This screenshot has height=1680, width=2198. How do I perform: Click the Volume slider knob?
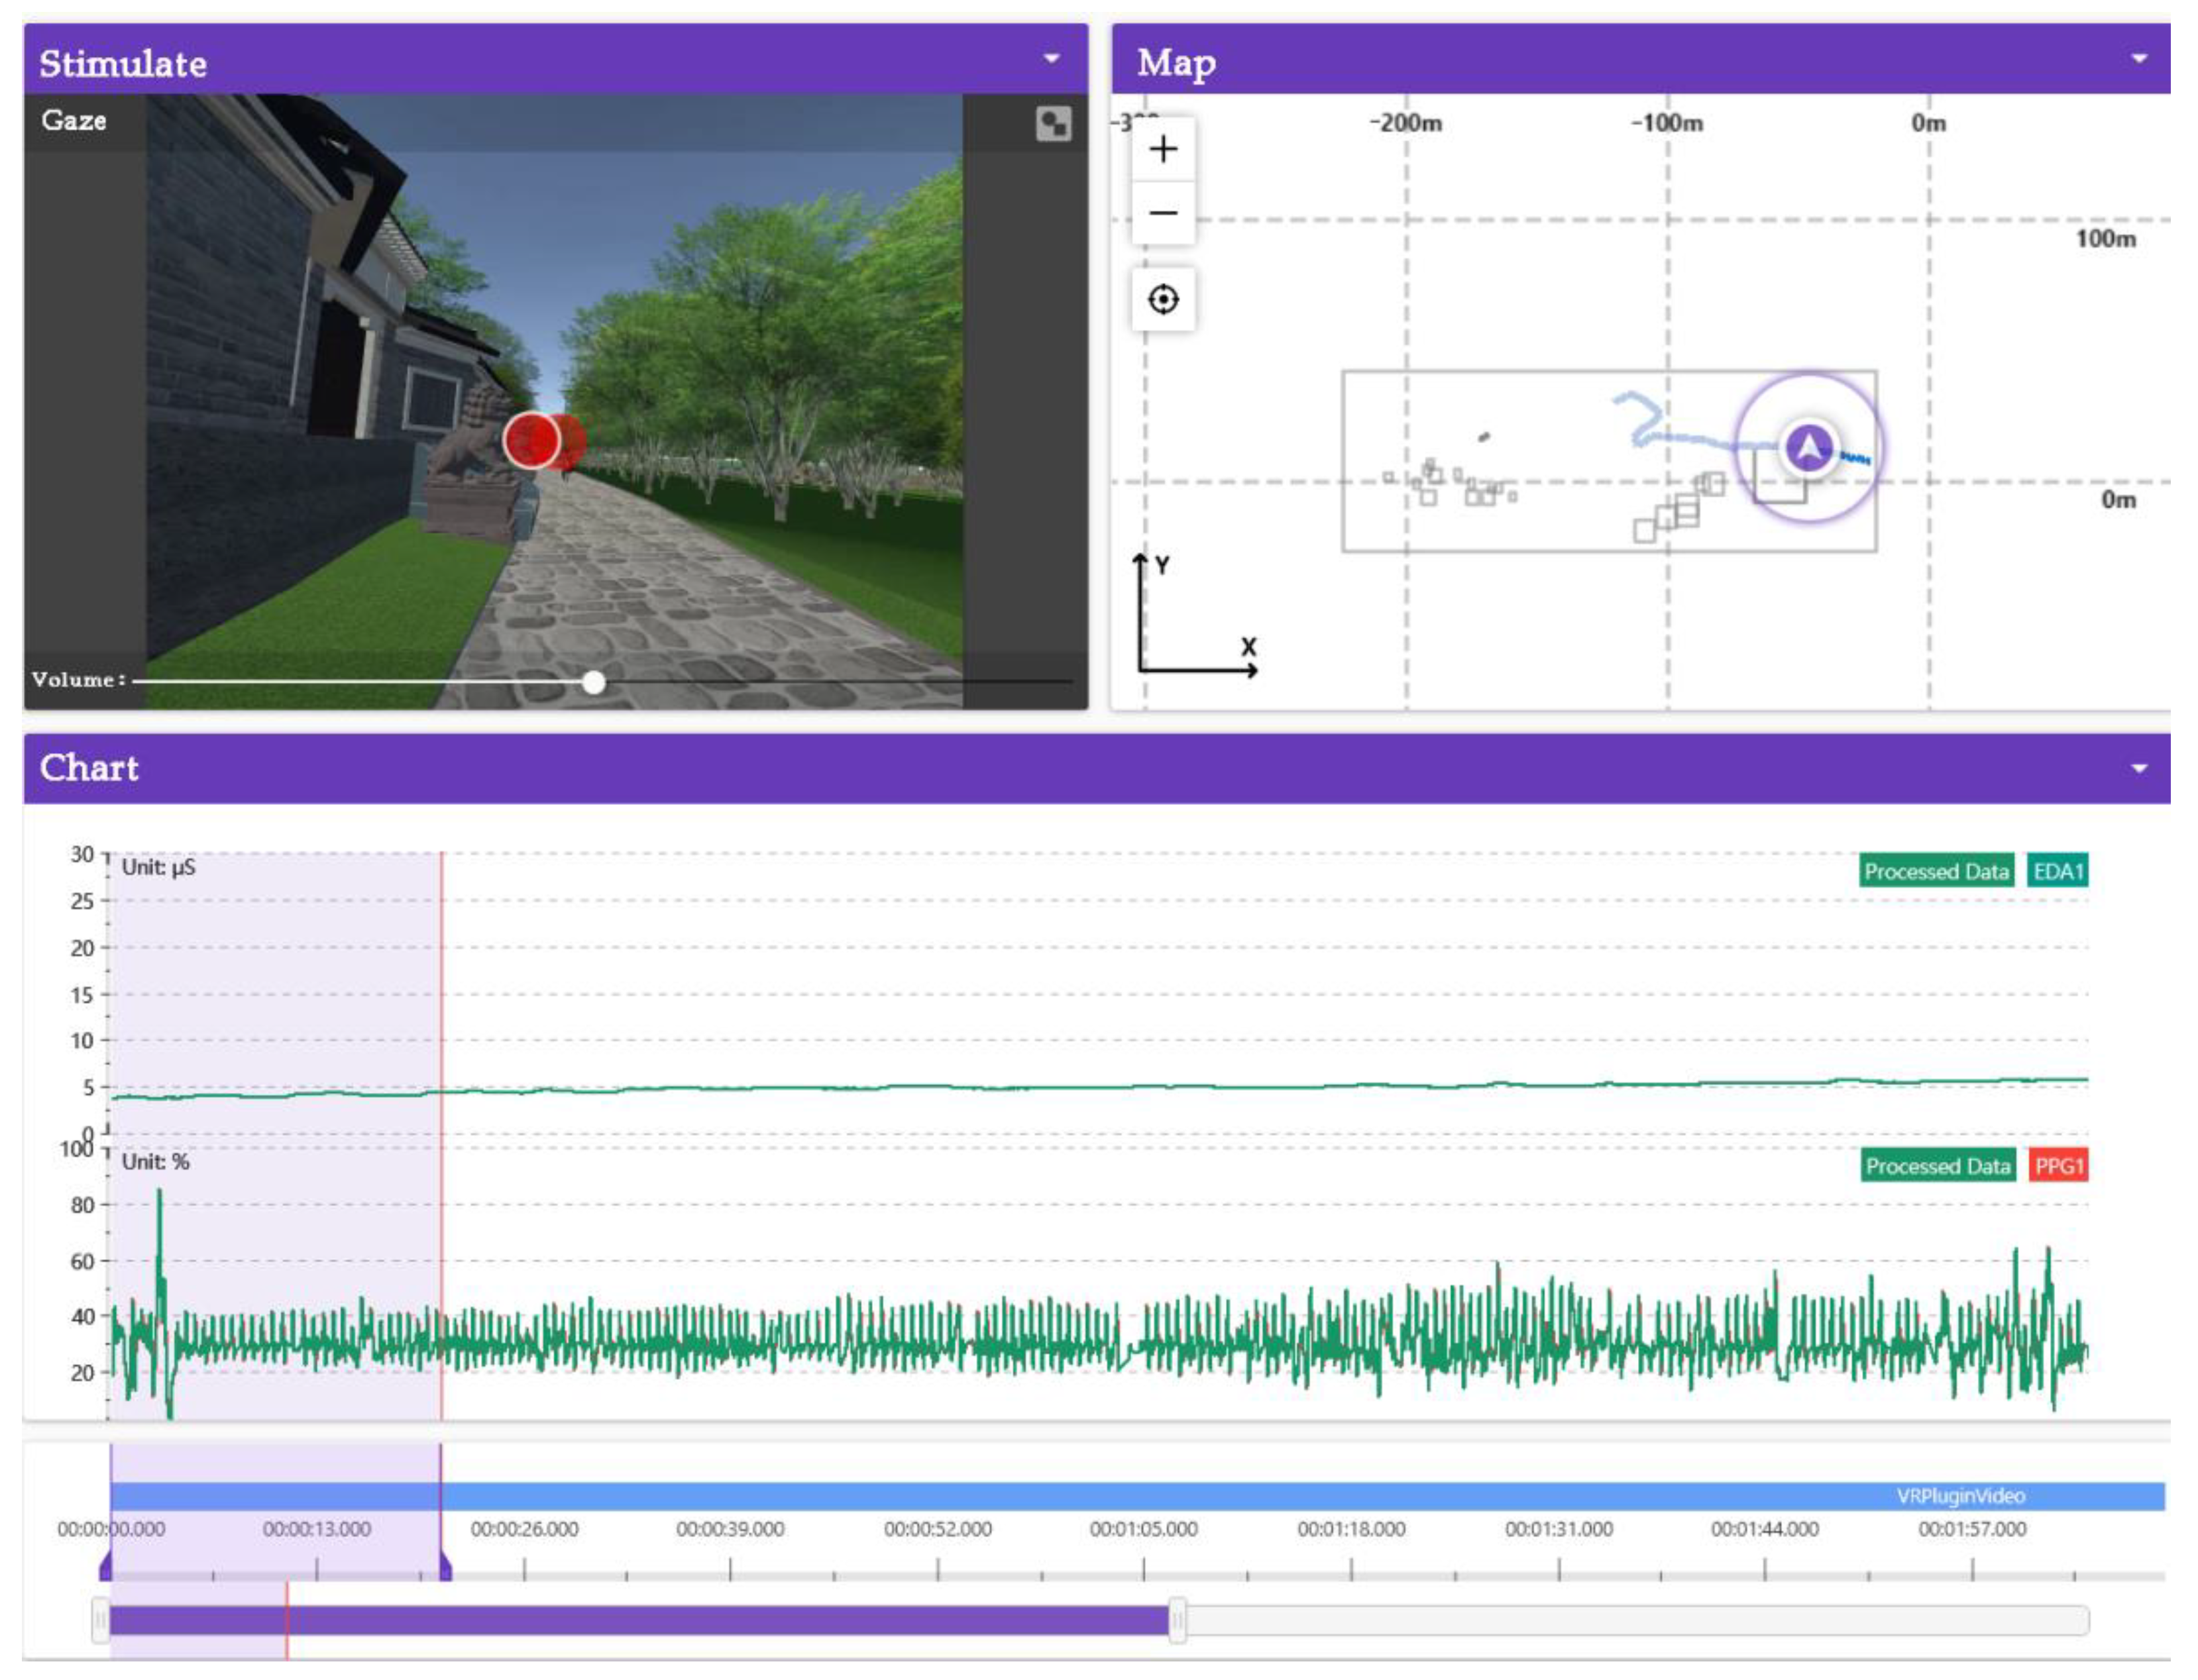594,682
